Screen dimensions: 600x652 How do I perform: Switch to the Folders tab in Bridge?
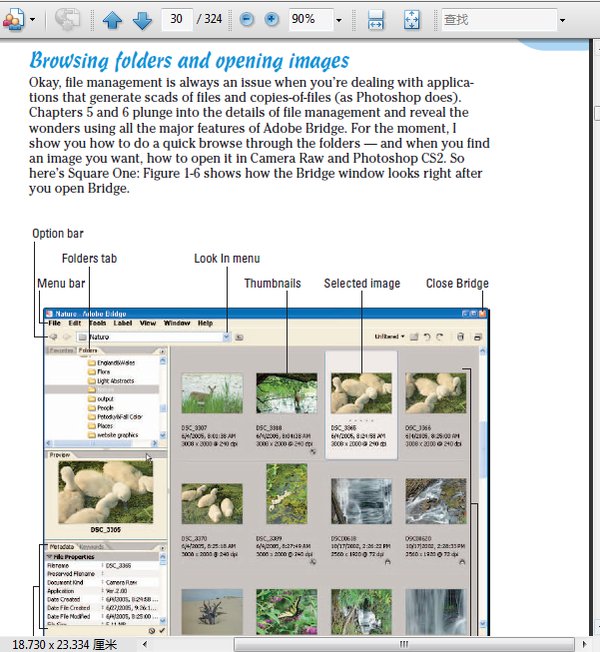pyautogui.click(x=88, y=351)
